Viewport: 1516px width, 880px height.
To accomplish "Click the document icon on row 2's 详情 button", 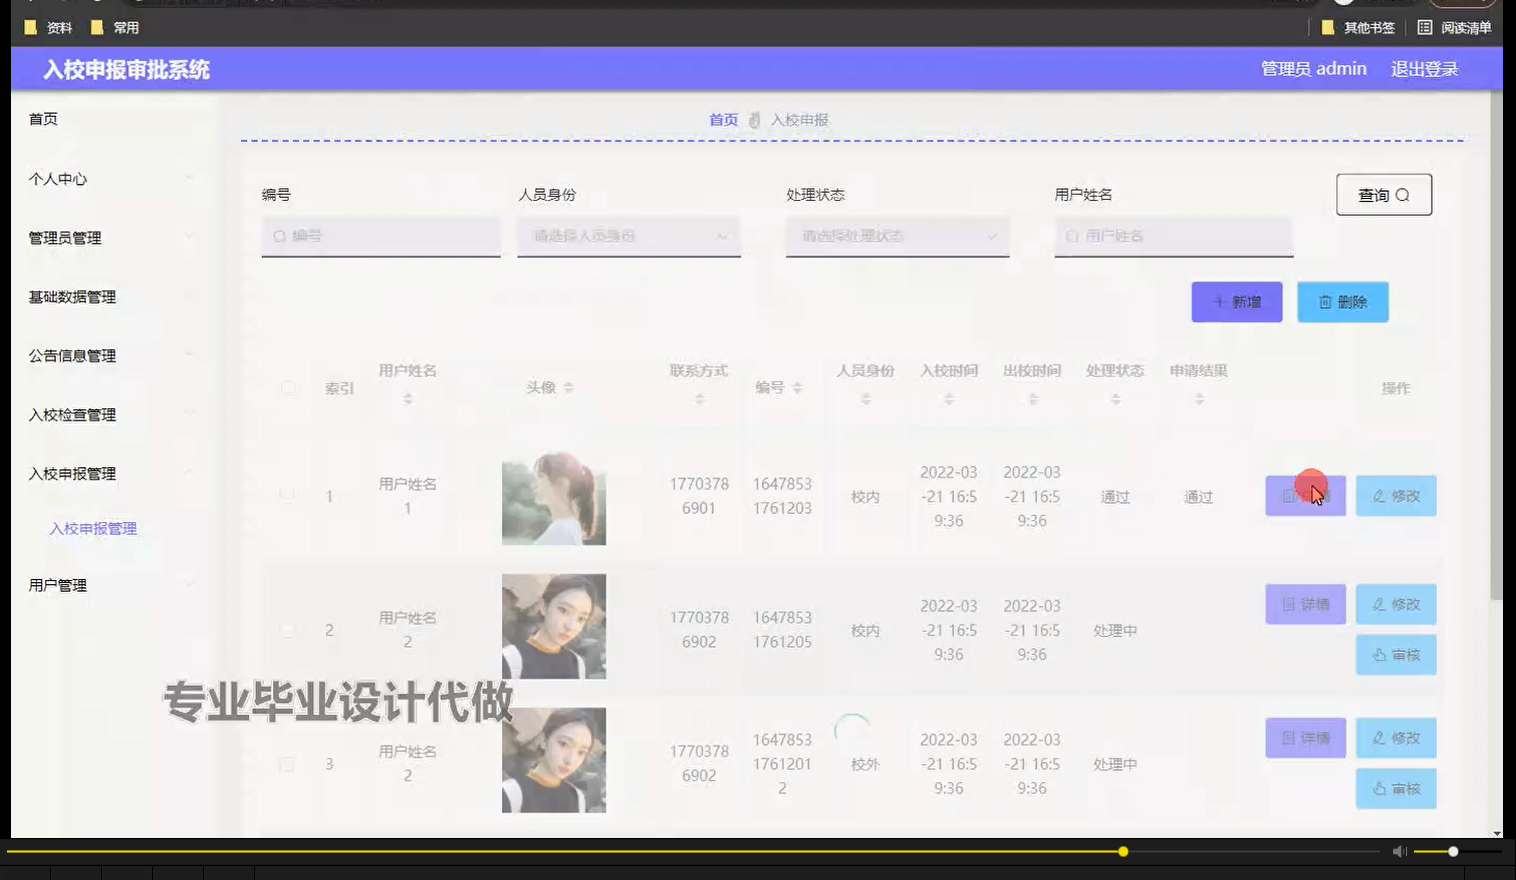I will 1290,604.
